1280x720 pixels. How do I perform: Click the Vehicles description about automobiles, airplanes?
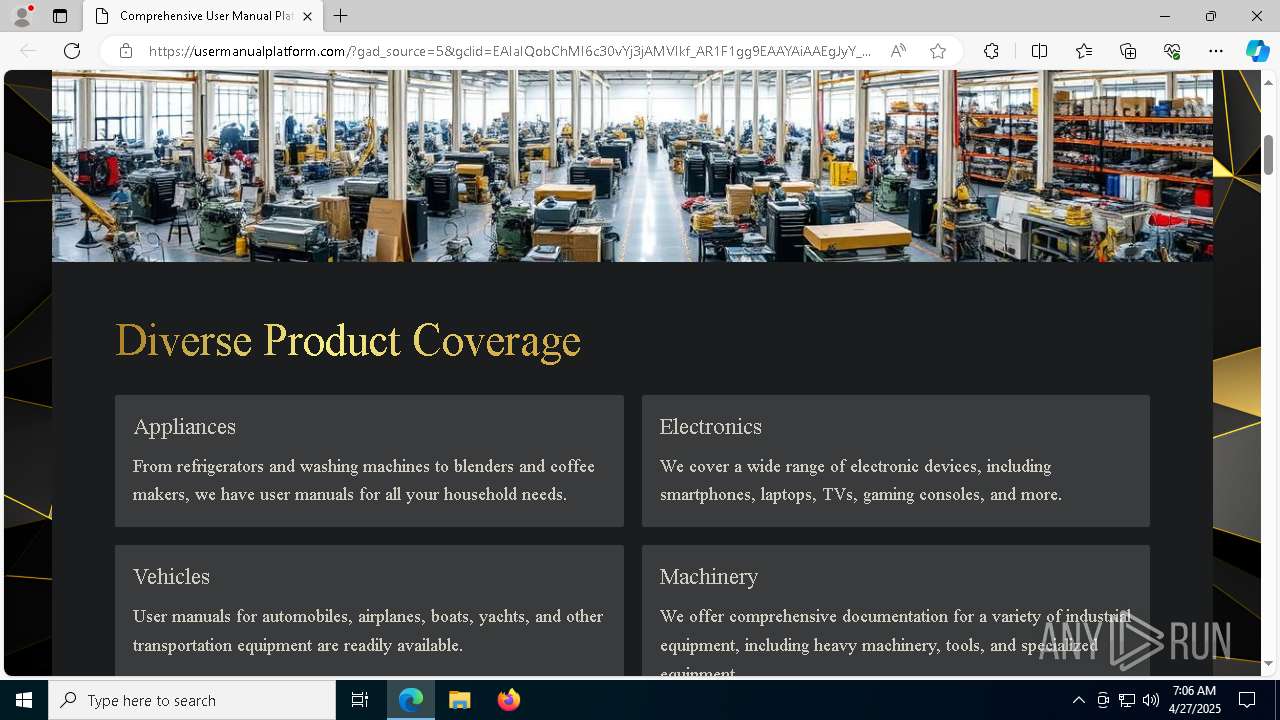pos(368,631)
